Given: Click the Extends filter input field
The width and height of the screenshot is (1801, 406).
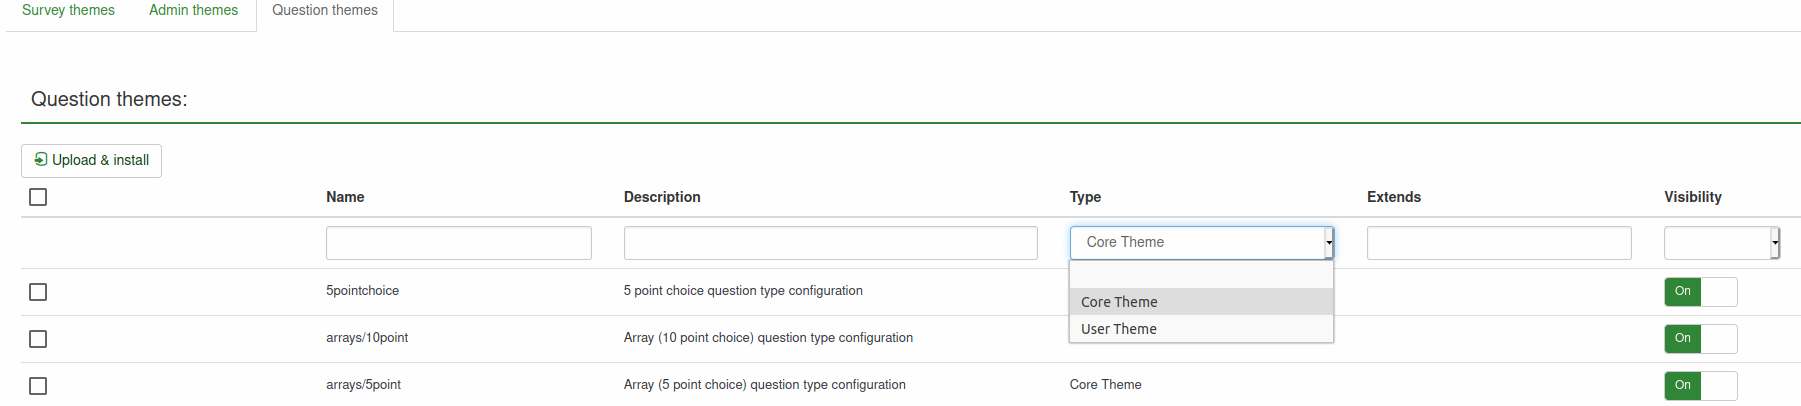Looking at the screenshot, I should coord(1498,243).
